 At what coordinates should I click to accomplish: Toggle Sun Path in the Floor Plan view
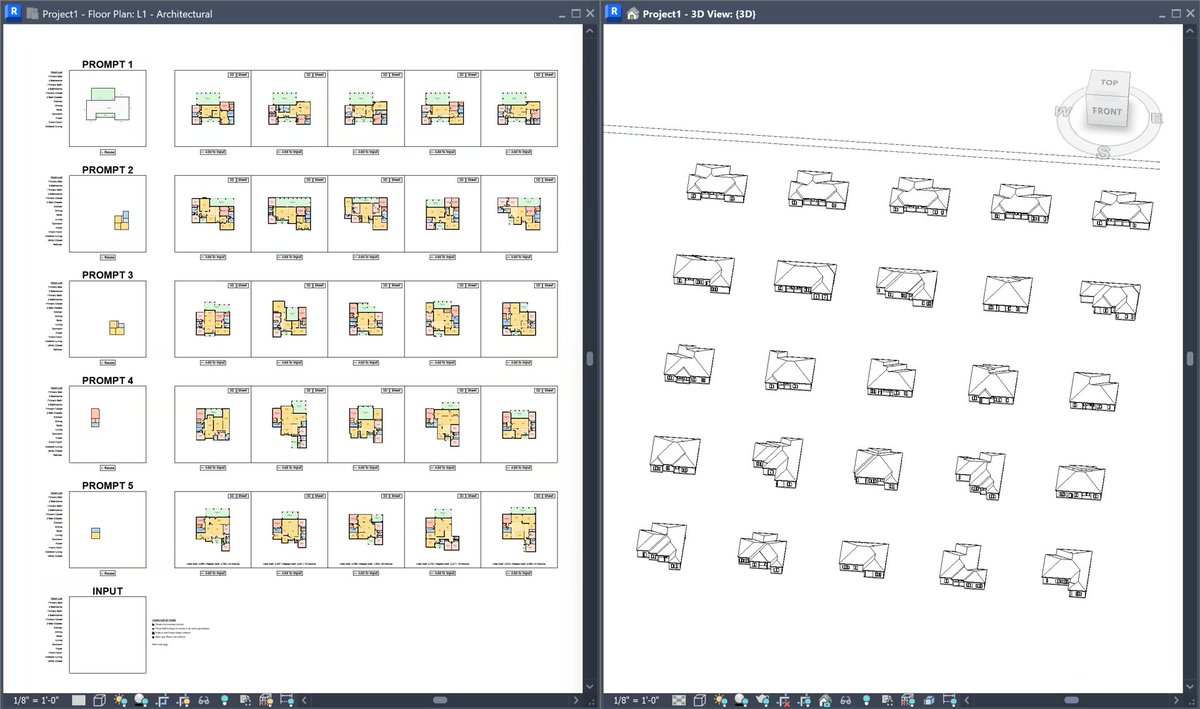tap(120, 700)
